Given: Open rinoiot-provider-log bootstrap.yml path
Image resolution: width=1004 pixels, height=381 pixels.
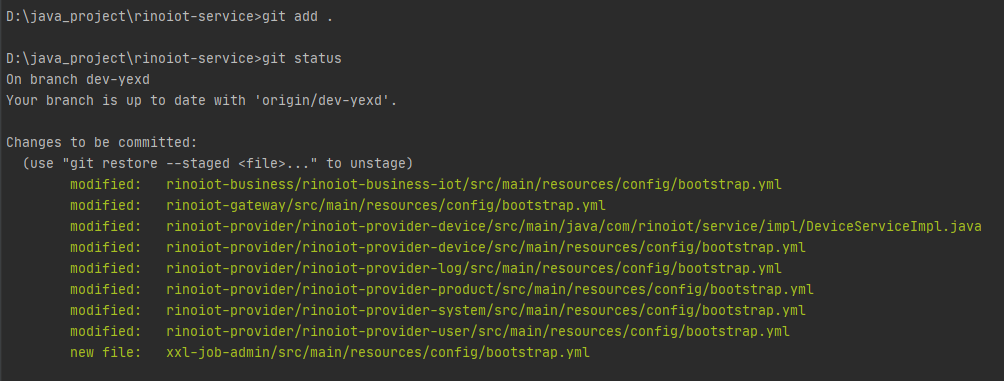Looking at the screenshot, I should 474,268.
